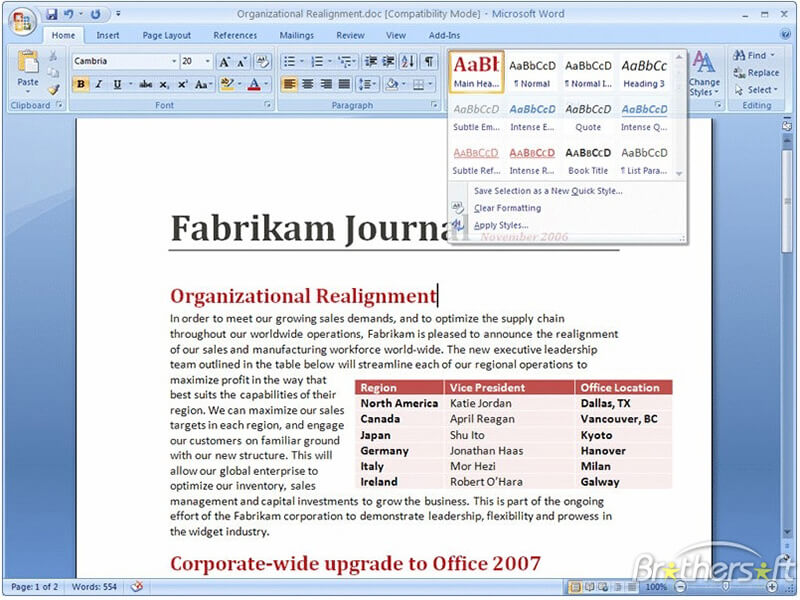The width and height of the screenshot is (800, 600).
Task: Toggle paragraph marks with the Show/Hide icon
Action: 427,61
